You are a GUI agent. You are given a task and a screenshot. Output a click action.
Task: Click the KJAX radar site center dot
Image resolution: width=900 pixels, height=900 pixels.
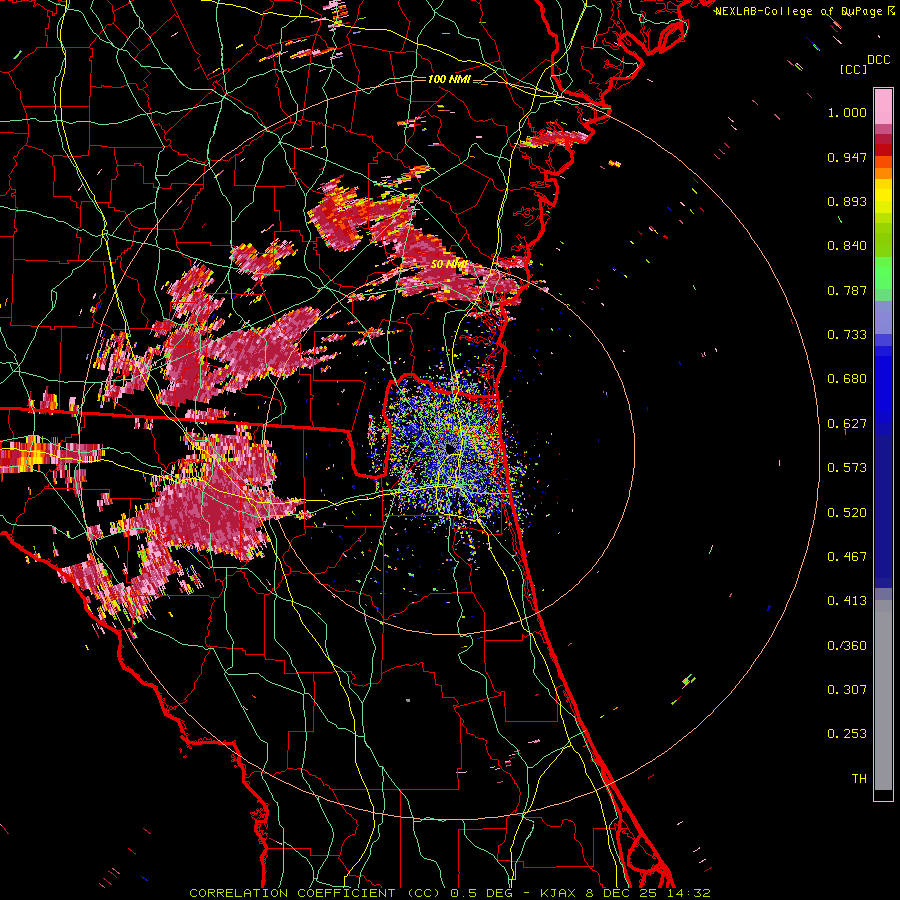pos(450,448)
